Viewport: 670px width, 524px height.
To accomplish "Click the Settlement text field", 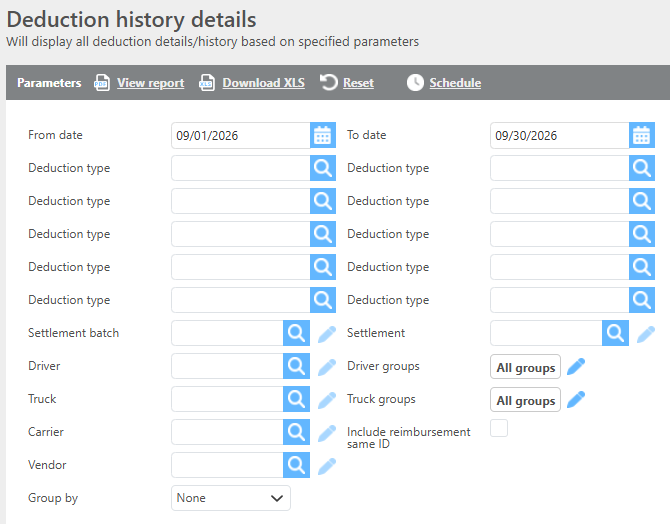I will [546, 333].
